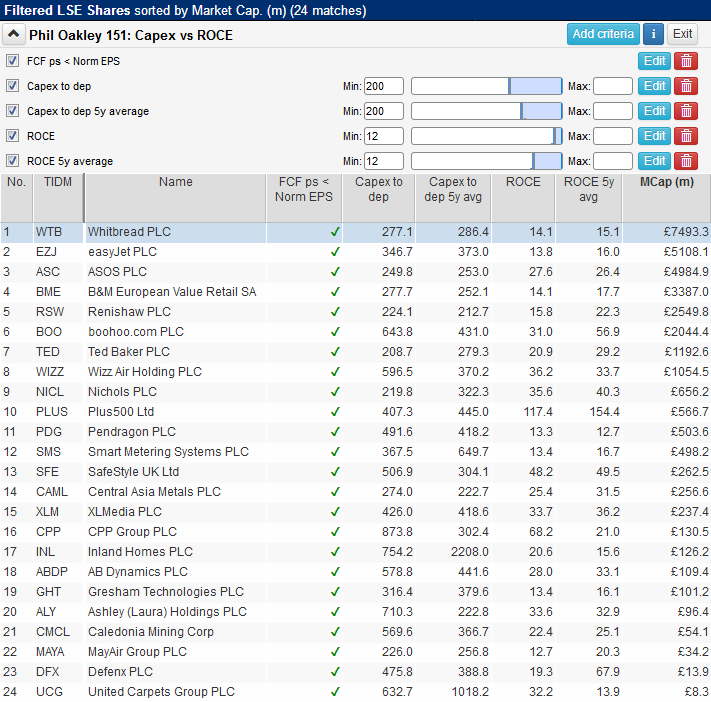711x702 pixels.
Task: Select the boohoo.com PLC row
Action: (x=356, y=332)
